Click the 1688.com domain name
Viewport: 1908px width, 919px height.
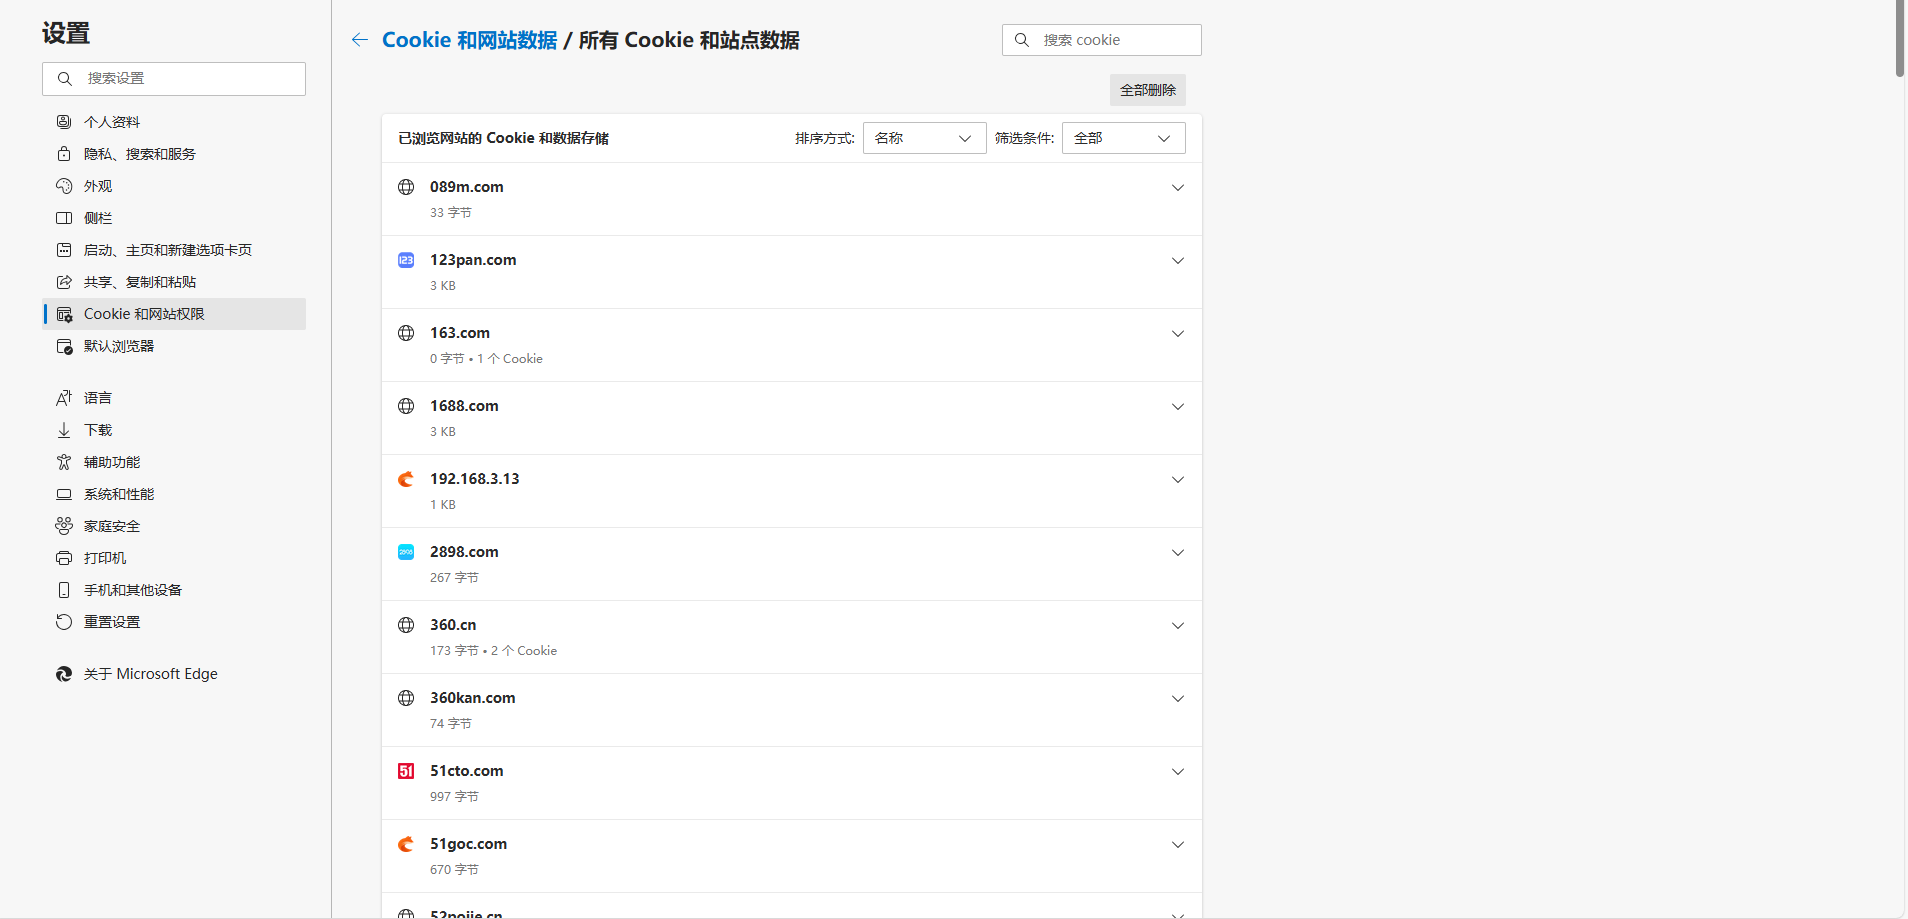coord(464,406)
